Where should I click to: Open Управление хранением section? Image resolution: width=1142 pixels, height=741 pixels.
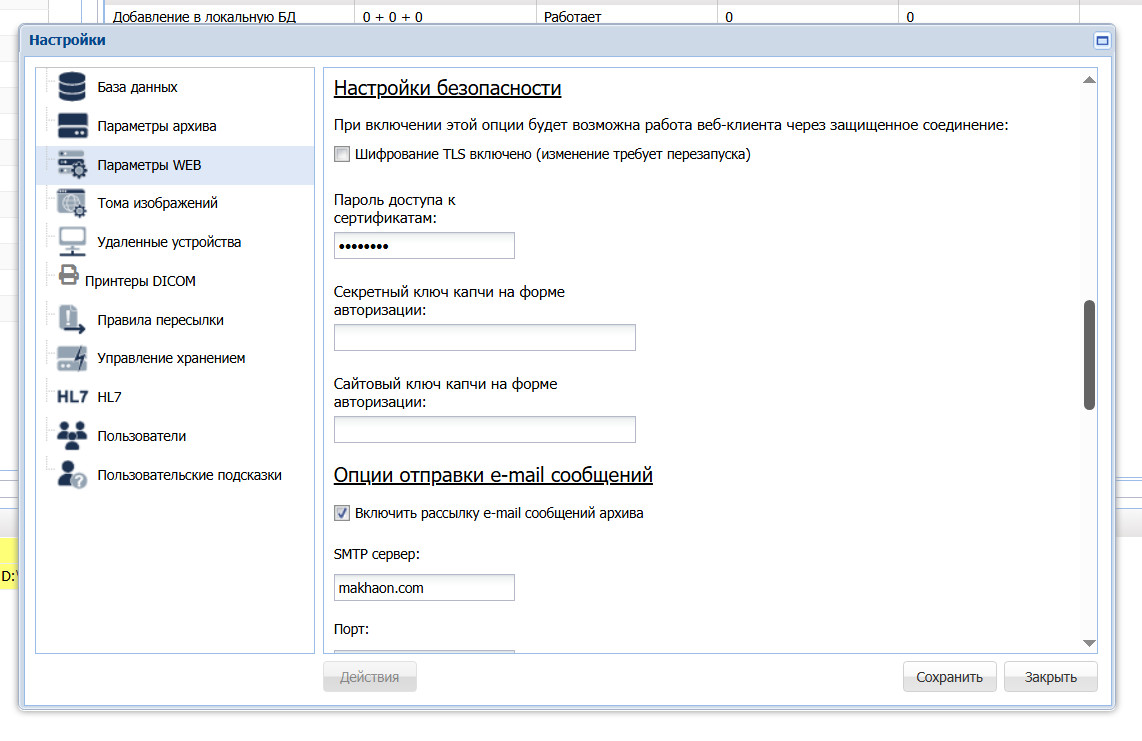click(x=171, y=358)
